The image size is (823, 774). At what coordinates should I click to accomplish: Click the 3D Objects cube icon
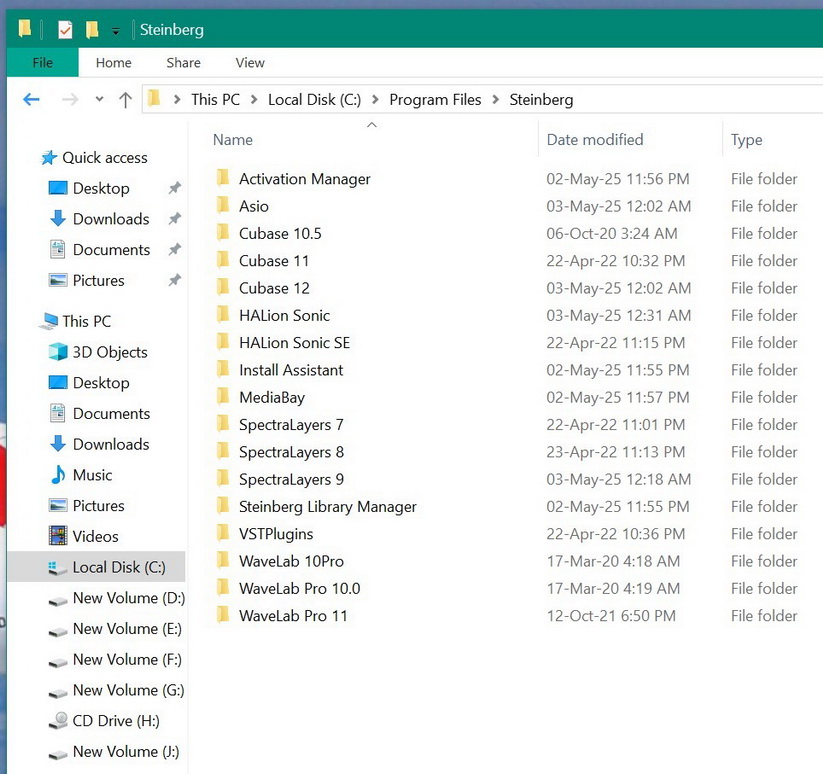58,352
